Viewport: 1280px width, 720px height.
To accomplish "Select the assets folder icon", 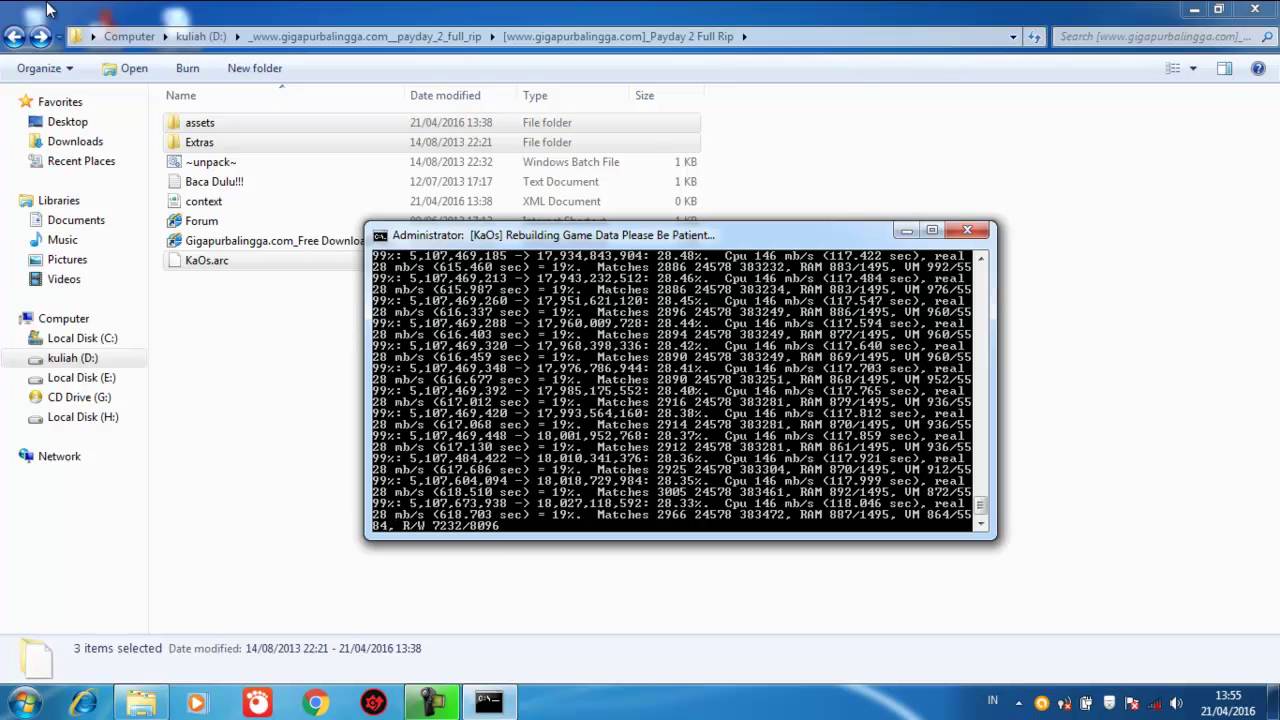I will pyautogui.click(x=174, y=122).
